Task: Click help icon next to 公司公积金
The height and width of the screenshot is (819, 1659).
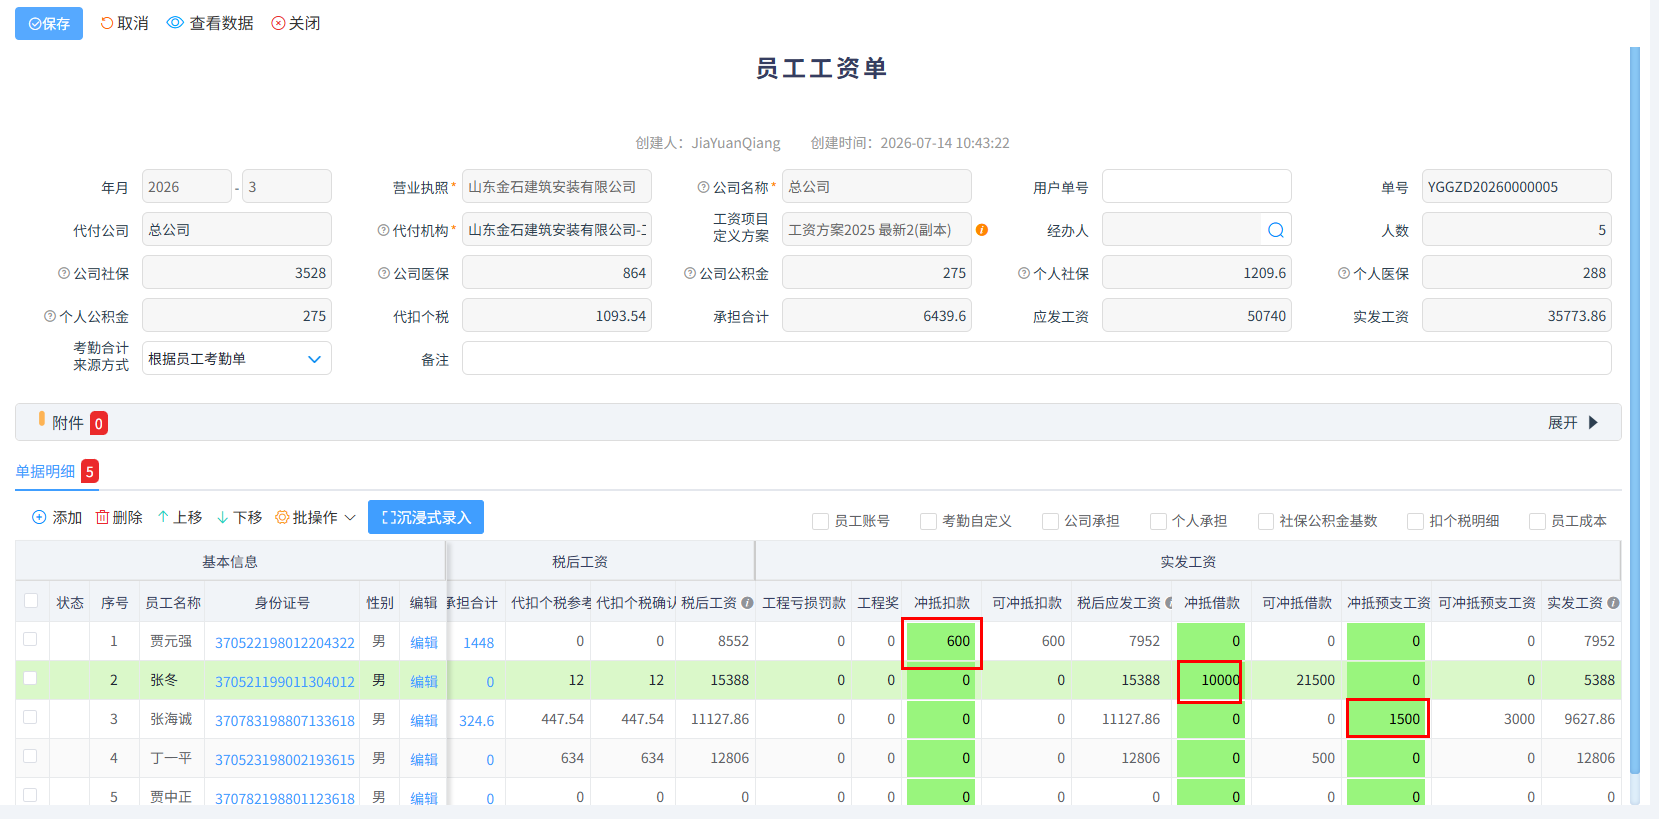Action: pyautogui.click(x=690, y=273)
